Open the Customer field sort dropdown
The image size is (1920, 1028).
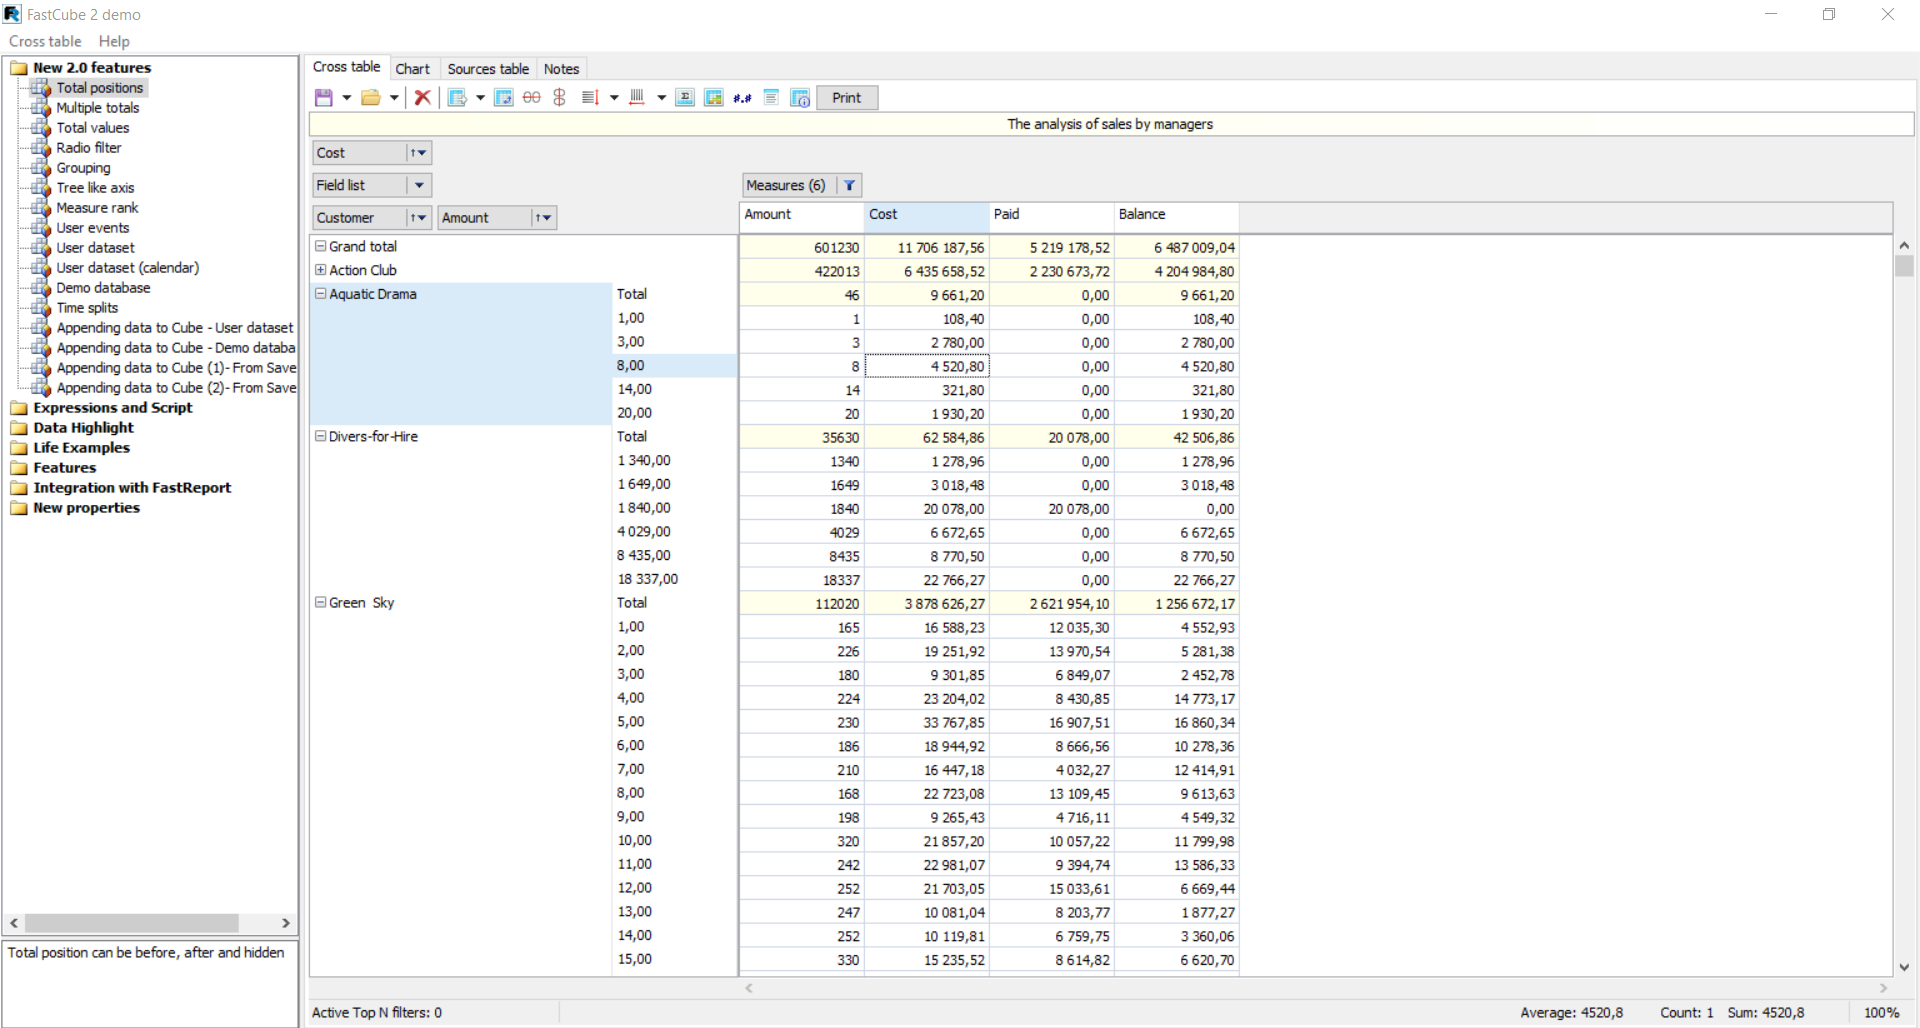tap(418, 218)
